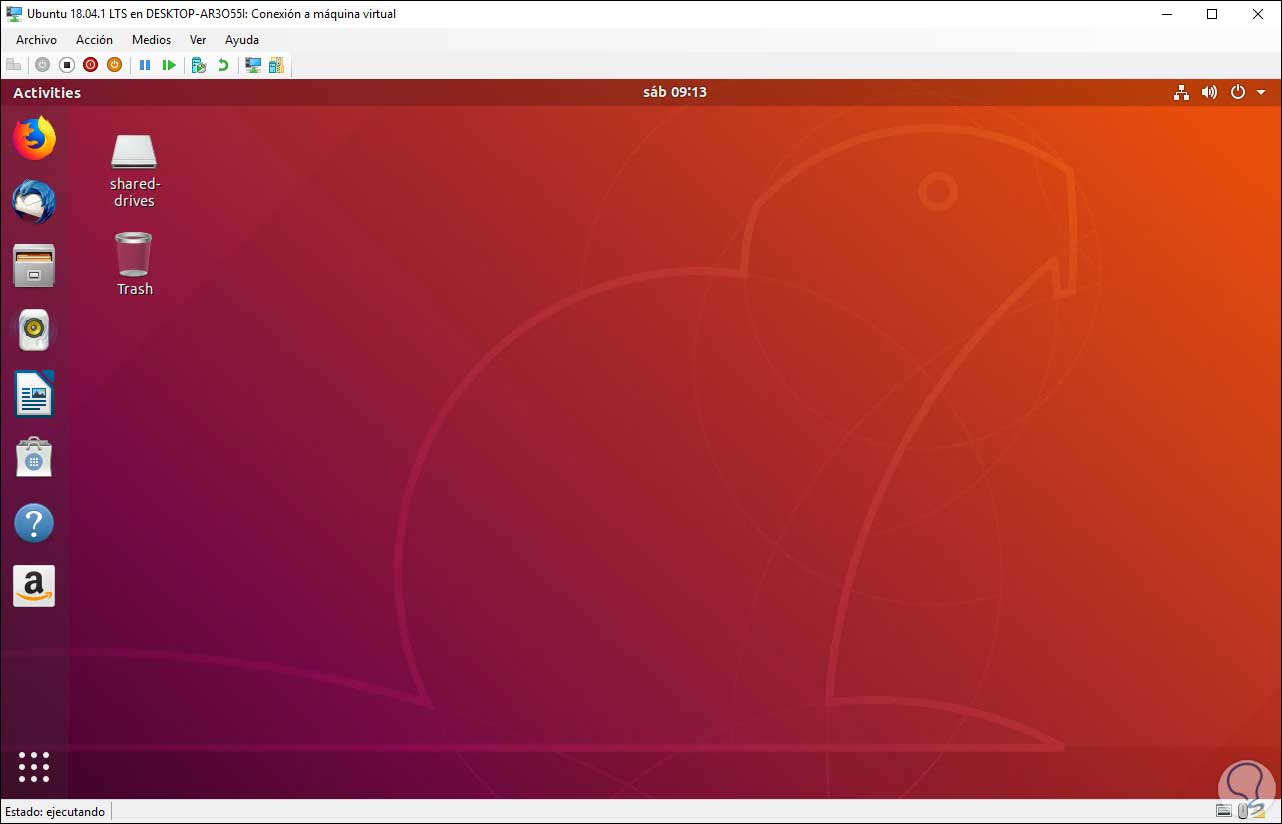Click the grey Start power button in toolbar
The image size is (1282, 824).
[x=42, y=65]
